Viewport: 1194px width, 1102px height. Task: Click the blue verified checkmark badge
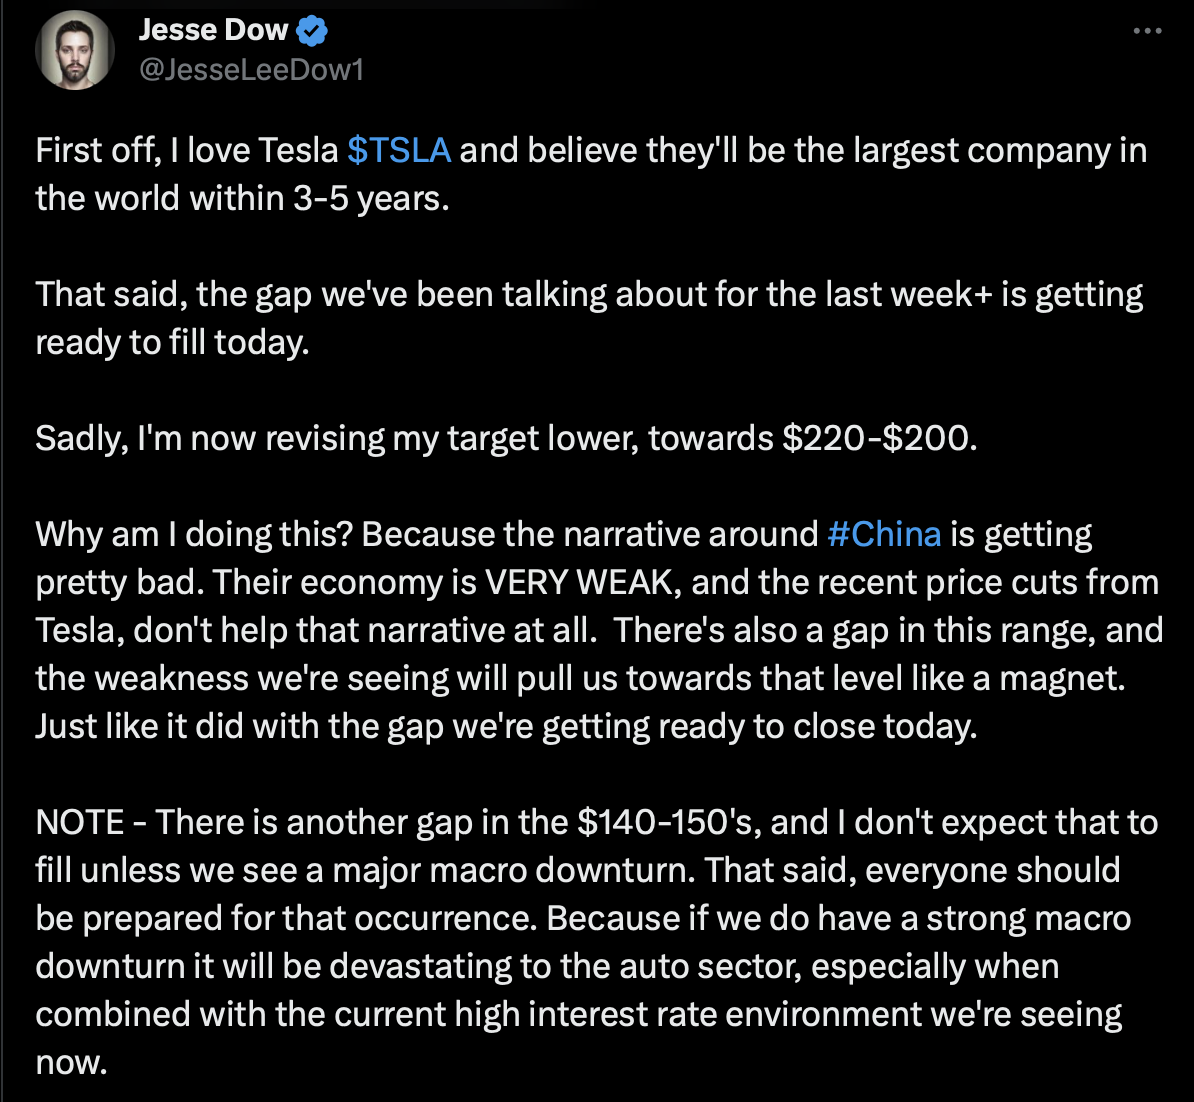312,31
